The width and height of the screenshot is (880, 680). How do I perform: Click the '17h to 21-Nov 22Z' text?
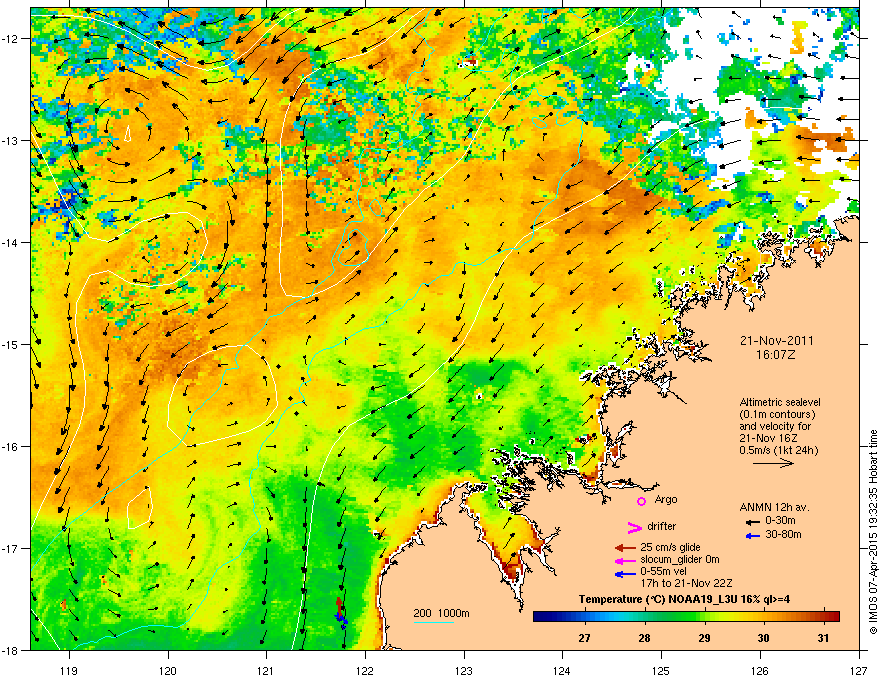pyautogui.click(x=686, y=583)
